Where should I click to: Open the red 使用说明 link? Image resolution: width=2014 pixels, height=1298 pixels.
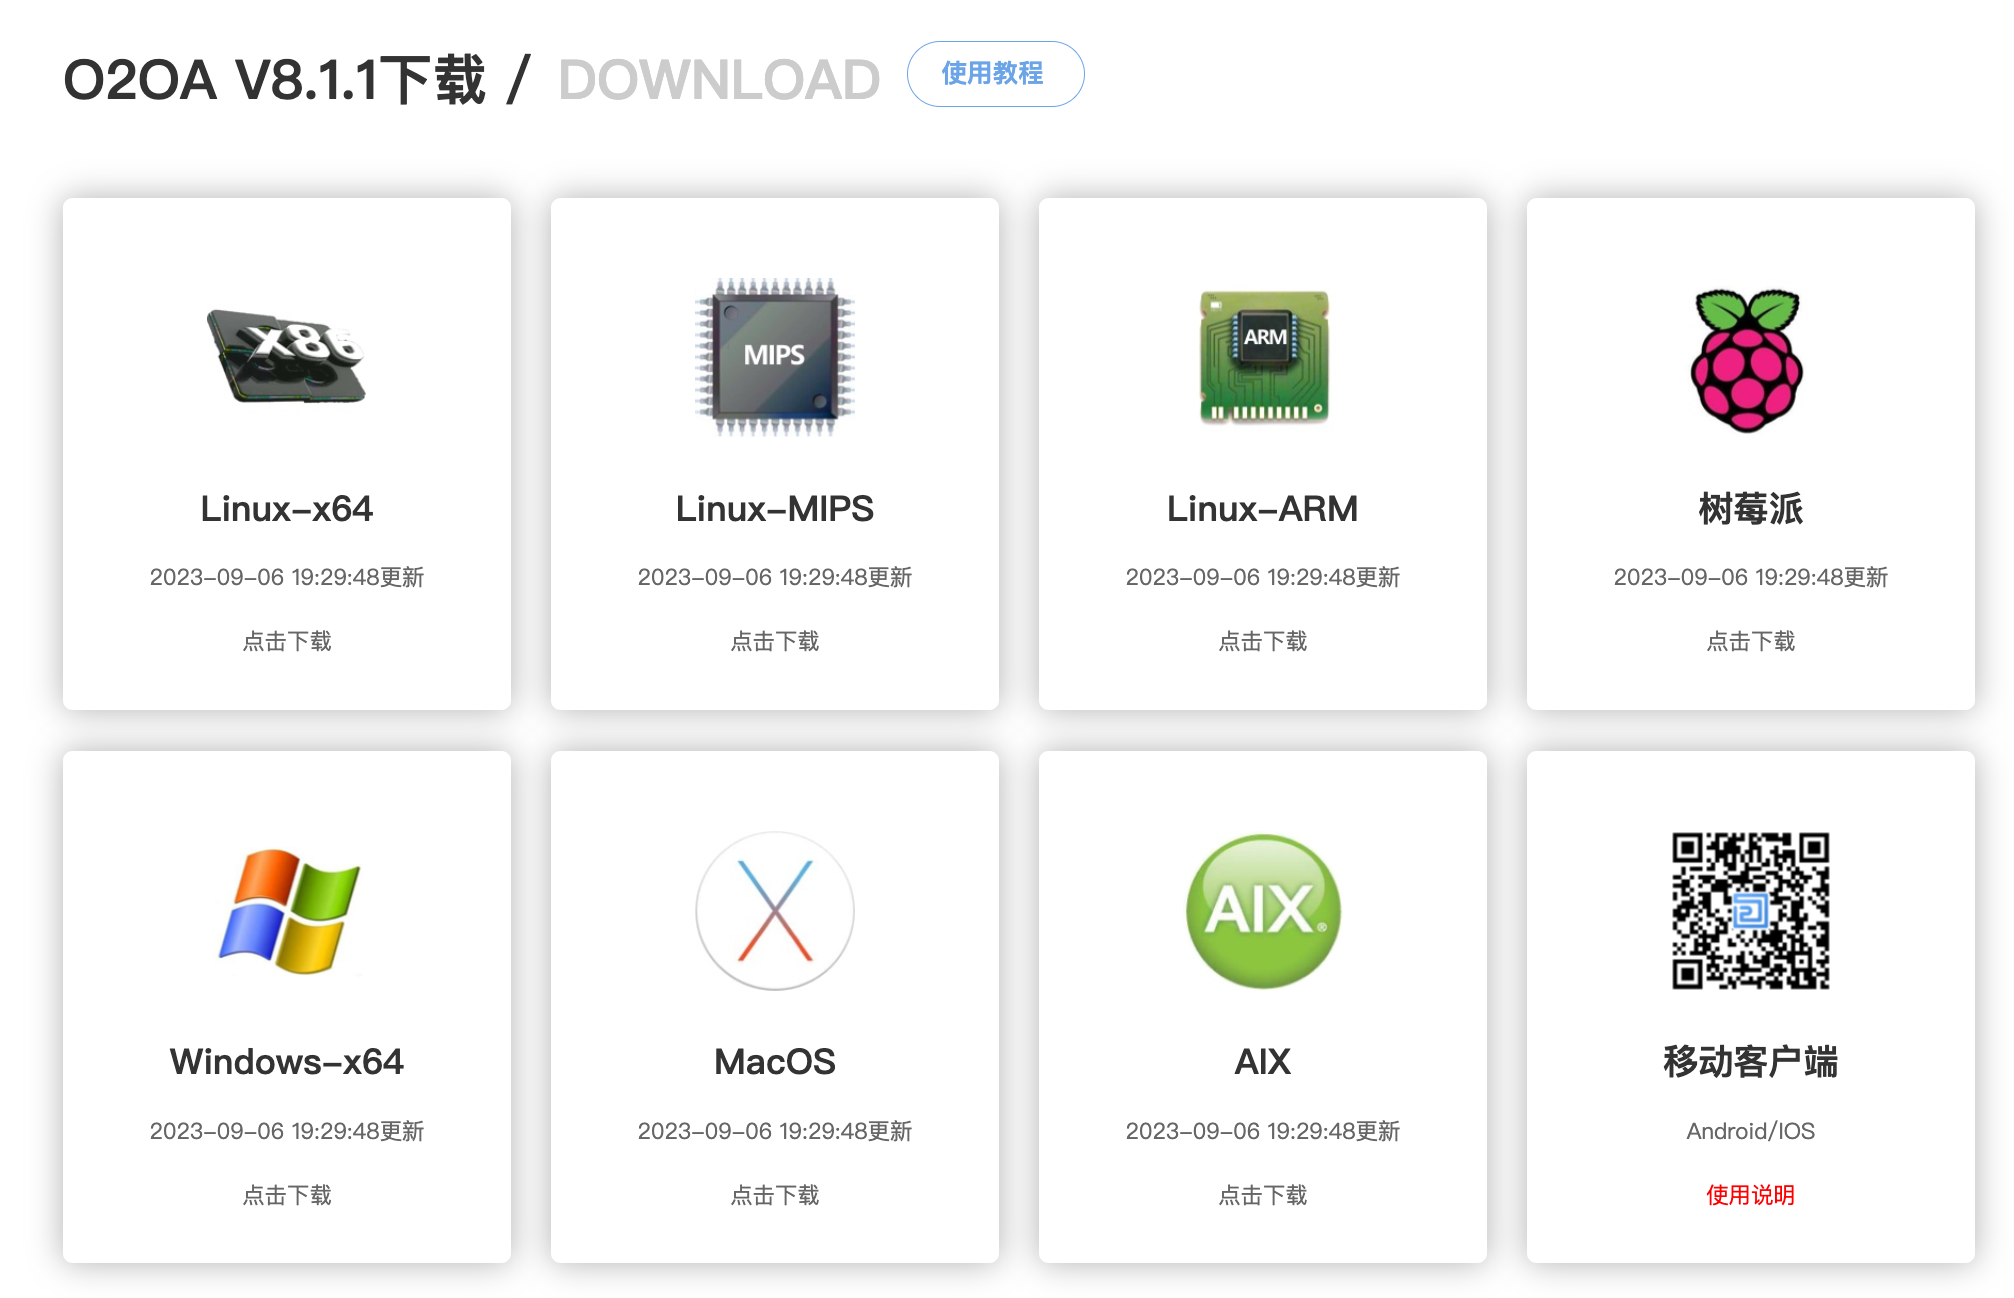pos(1750,1195)
